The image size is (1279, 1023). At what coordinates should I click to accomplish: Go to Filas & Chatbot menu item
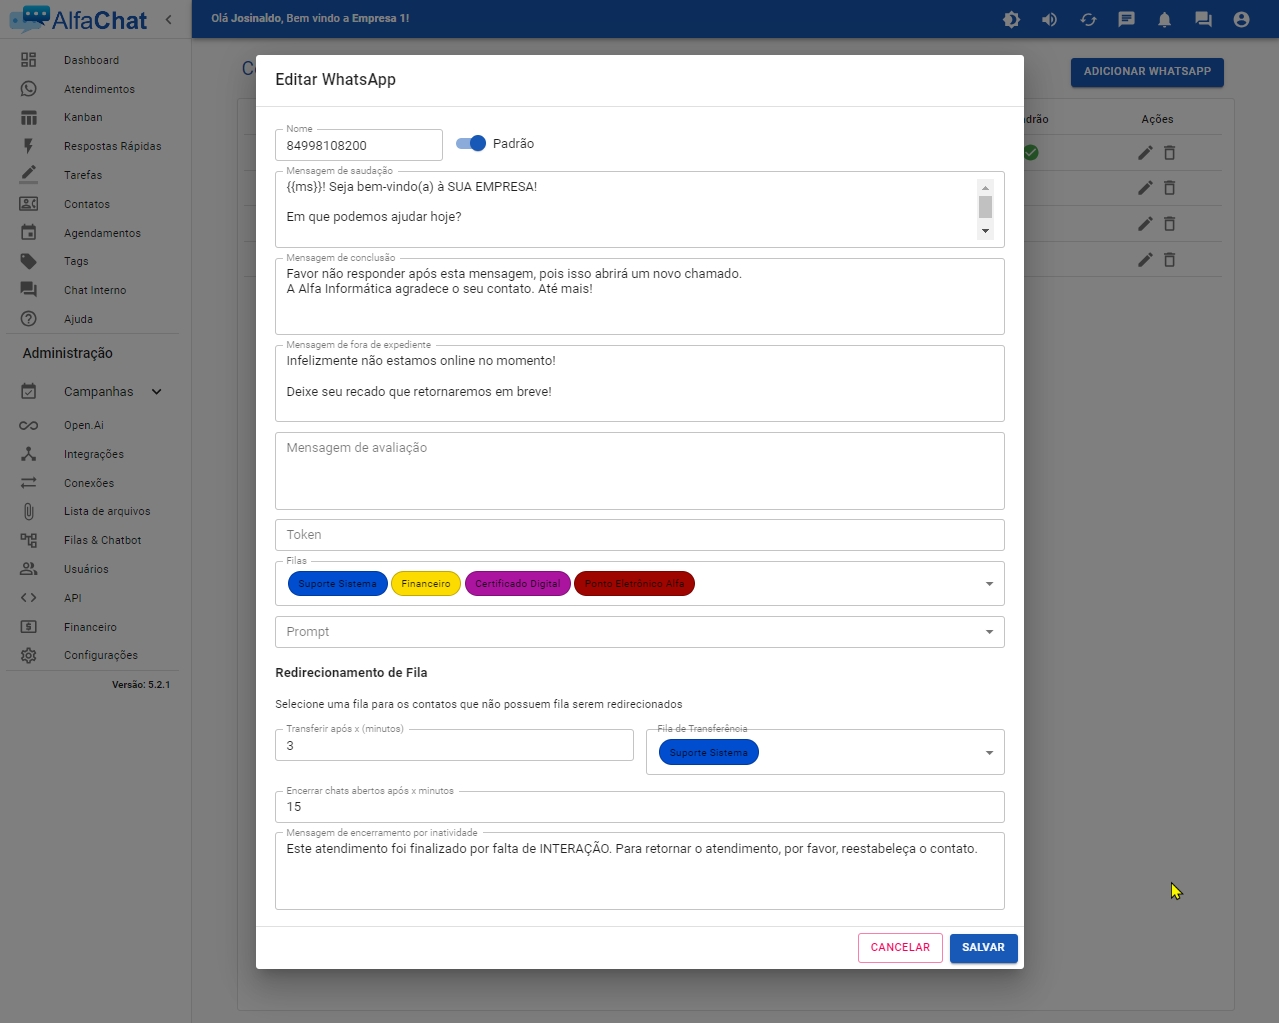(x=102, y=540)
